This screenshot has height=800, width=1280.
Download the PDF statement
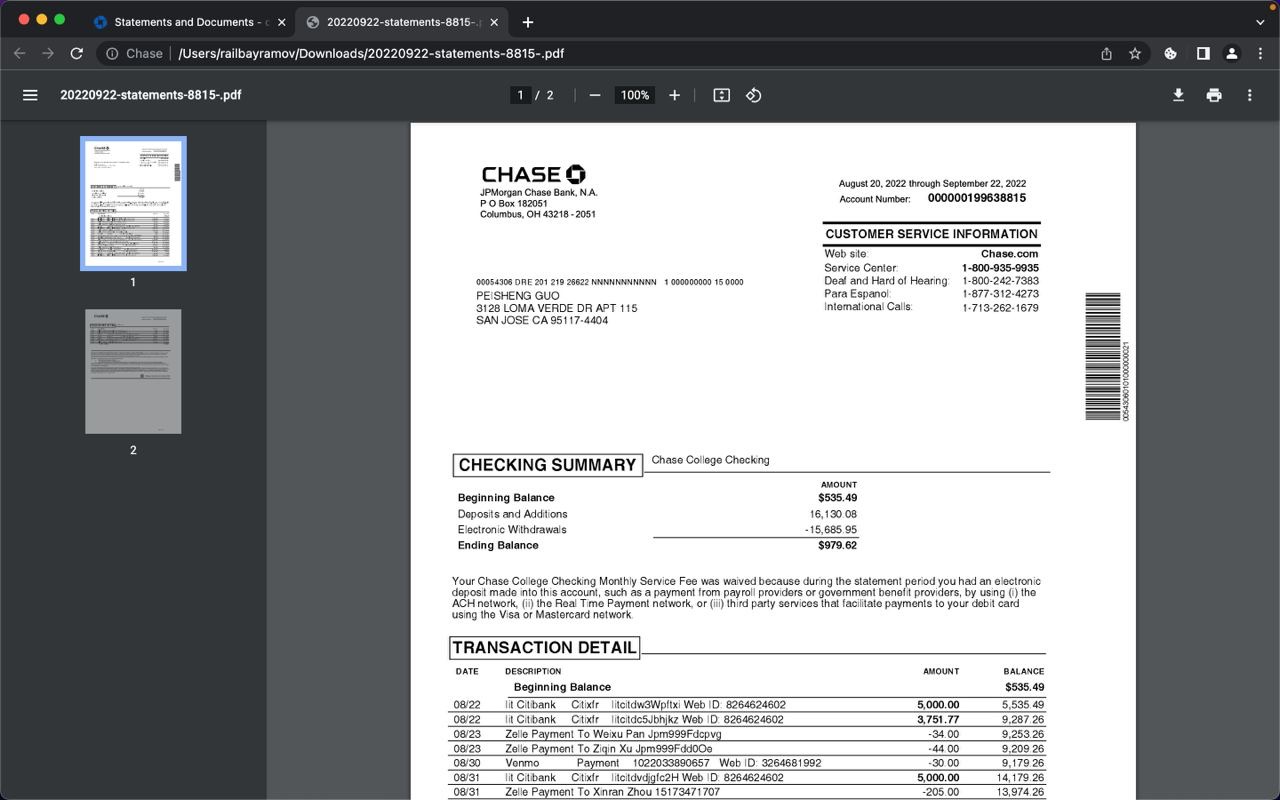click(1178, 95)
